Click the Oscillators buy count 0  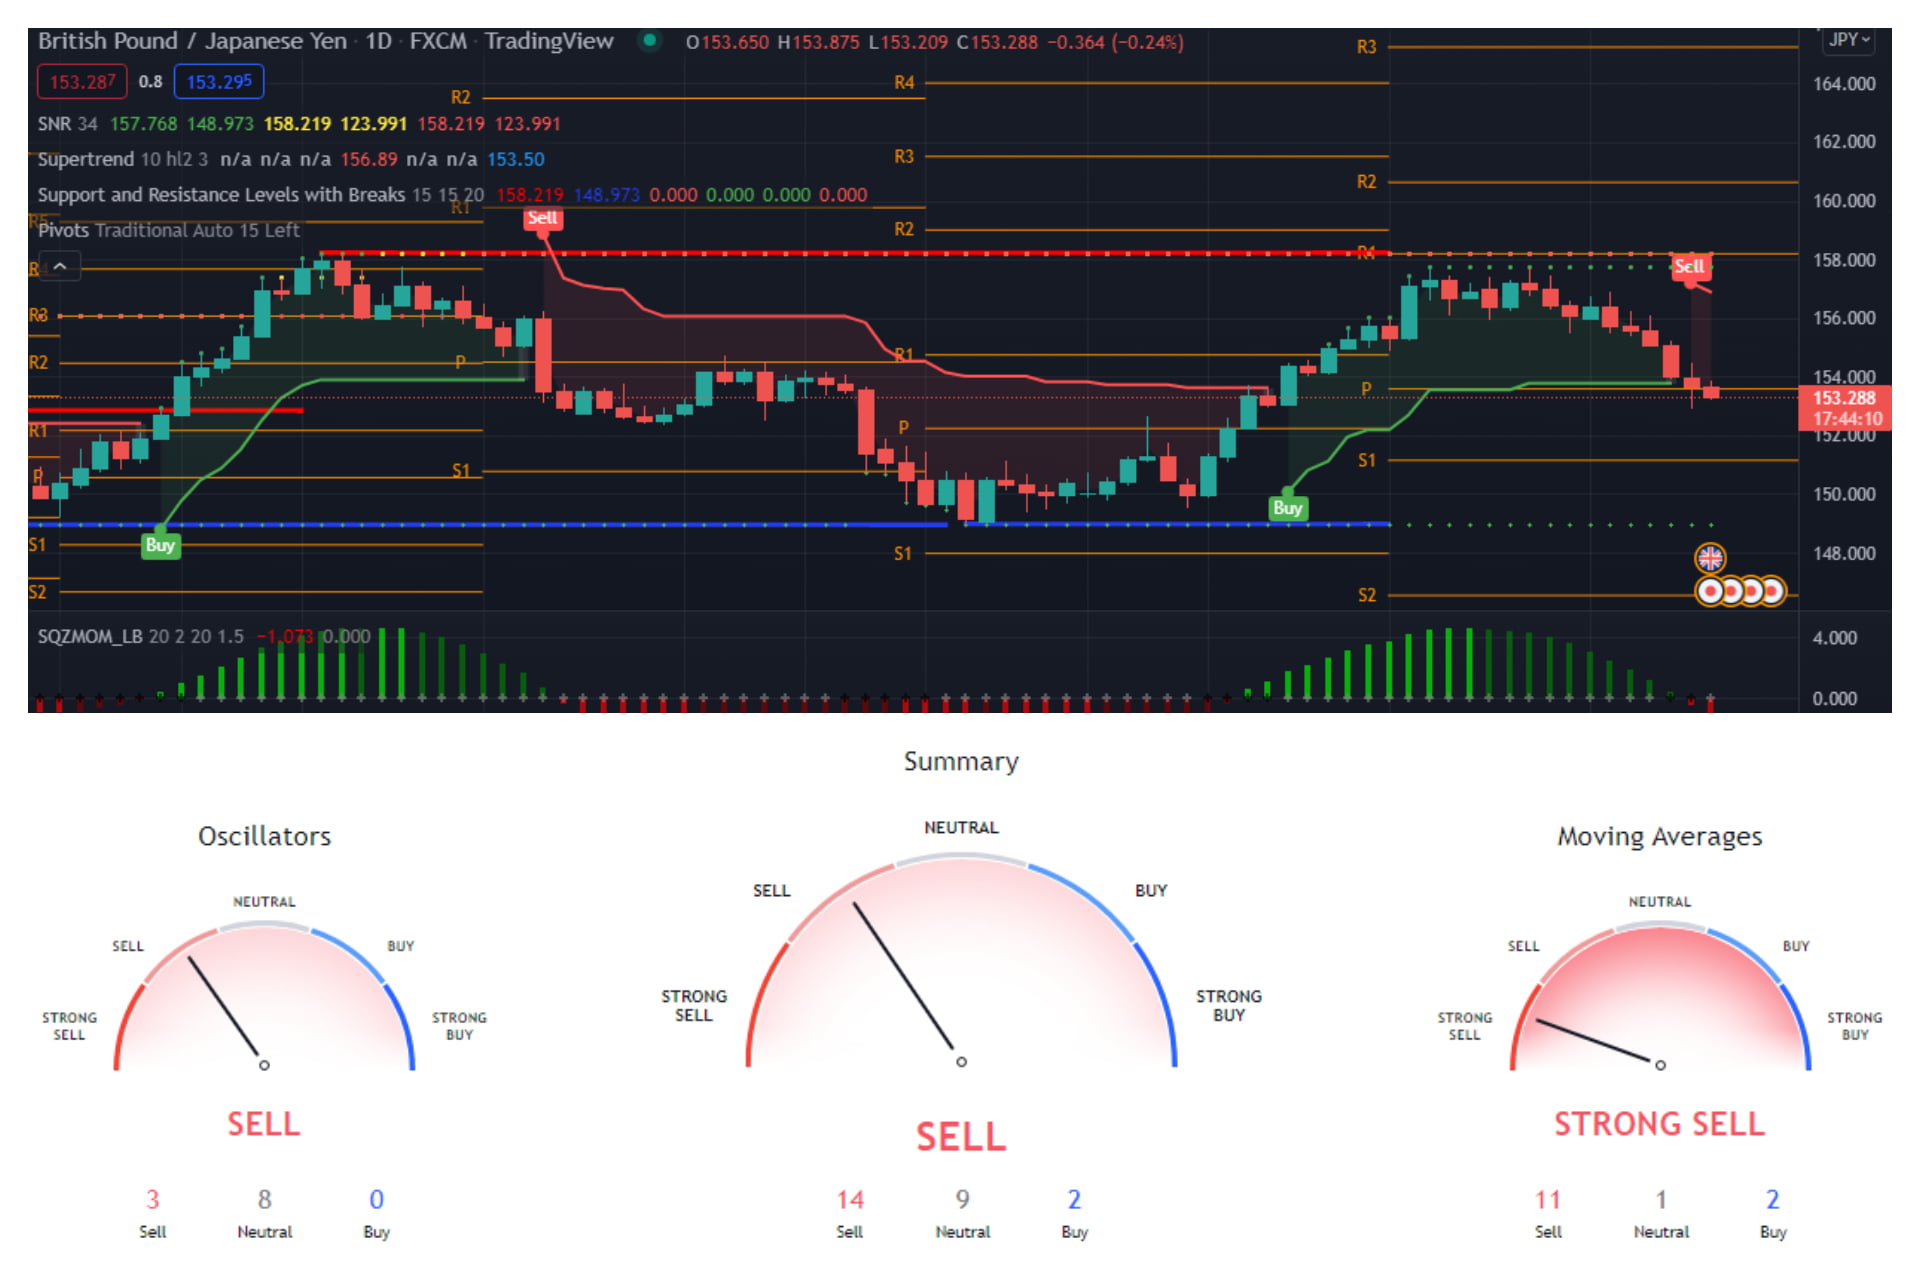pos(376,1200)
